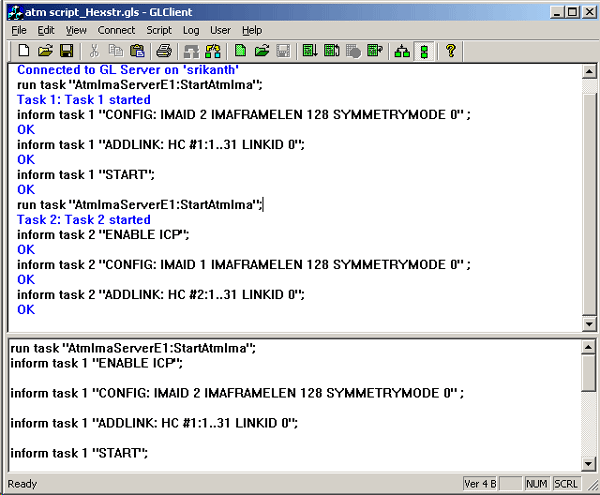The width and height of the screenshot is (600, 495).
Task: Click the "Ver 4 B" status bar panel
Action: click(x=480, y=484)
